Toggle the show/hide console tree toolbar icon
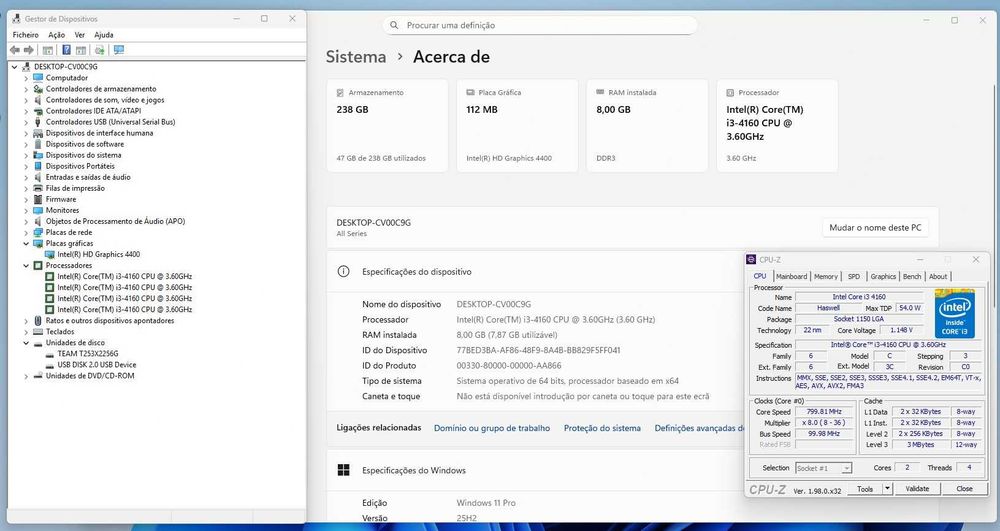The height and width of the screenshot is (531, 1000). click(x=48, y=50)
